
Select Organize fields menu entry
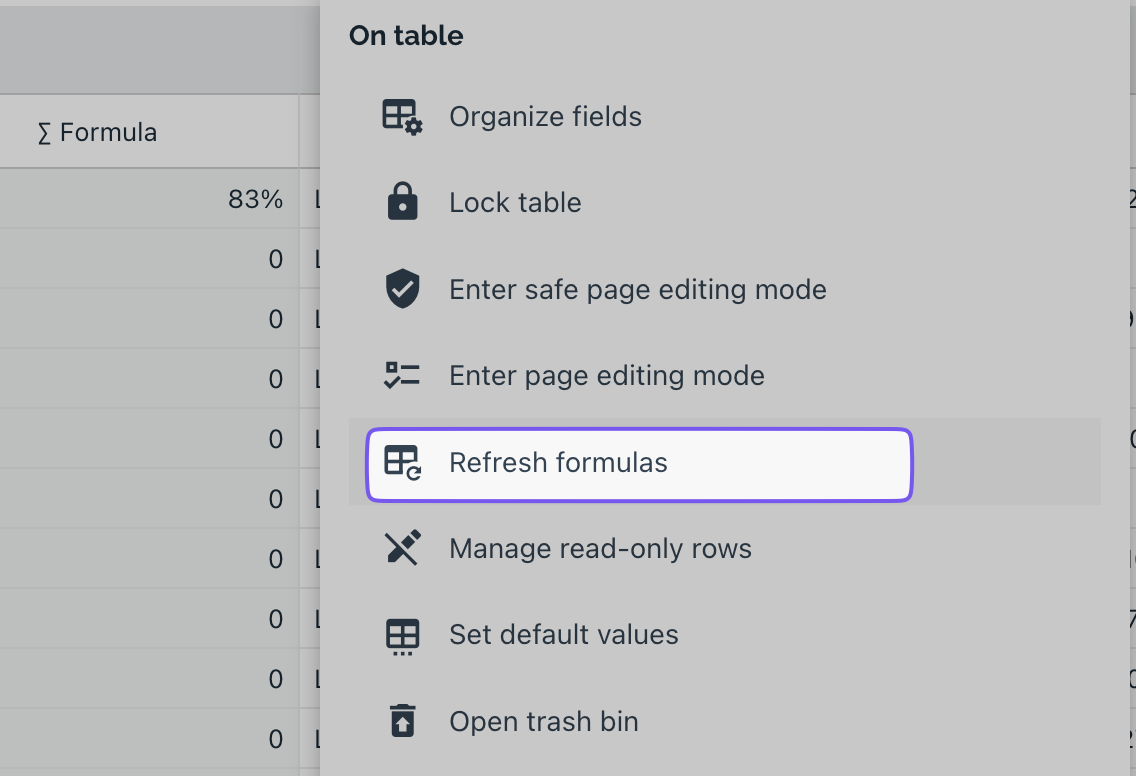tap(724, 117)
